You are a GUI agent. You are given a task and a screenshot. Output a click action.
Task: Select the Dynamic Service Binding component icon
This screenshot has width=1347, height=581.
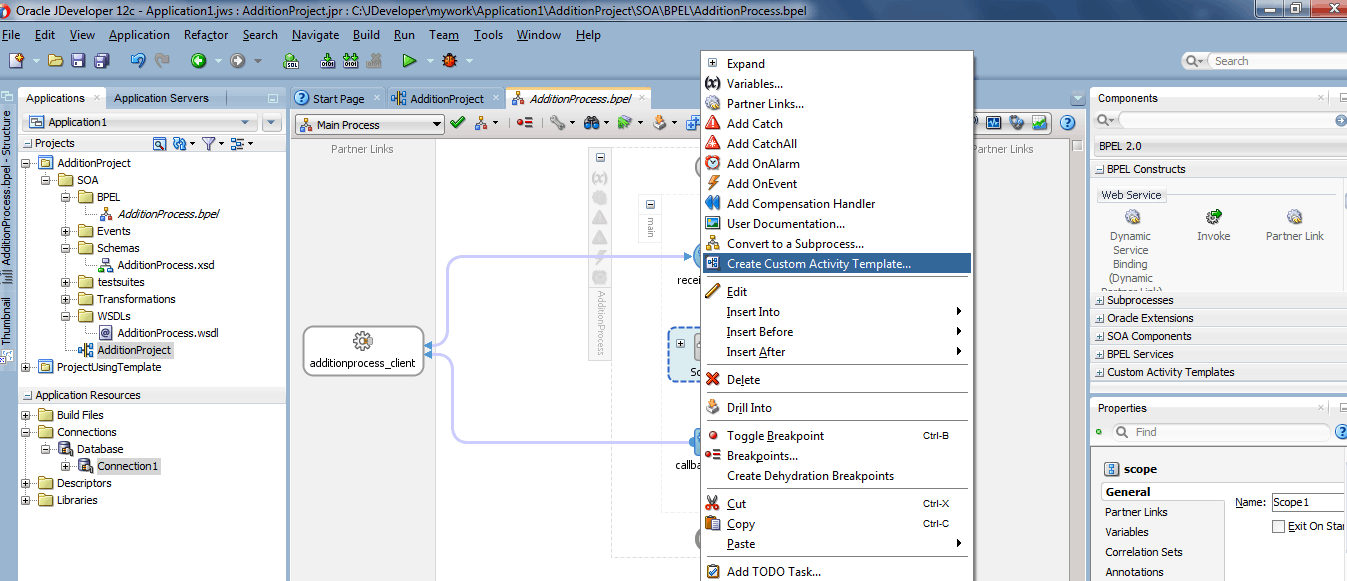click(x=1132, y=216)
